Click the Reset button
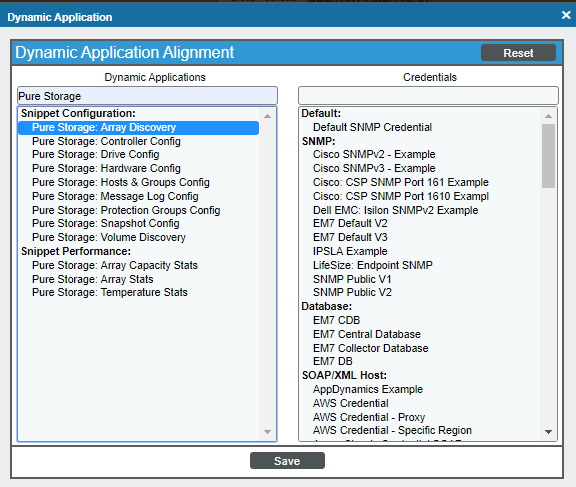 (x=518, y=53)
